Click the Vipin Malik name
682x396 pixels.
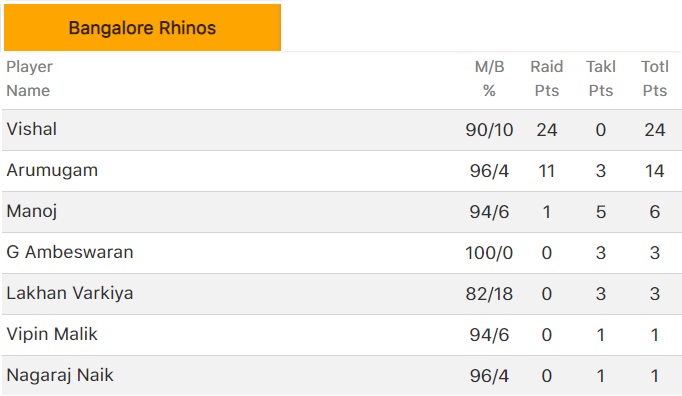(52, 334)
